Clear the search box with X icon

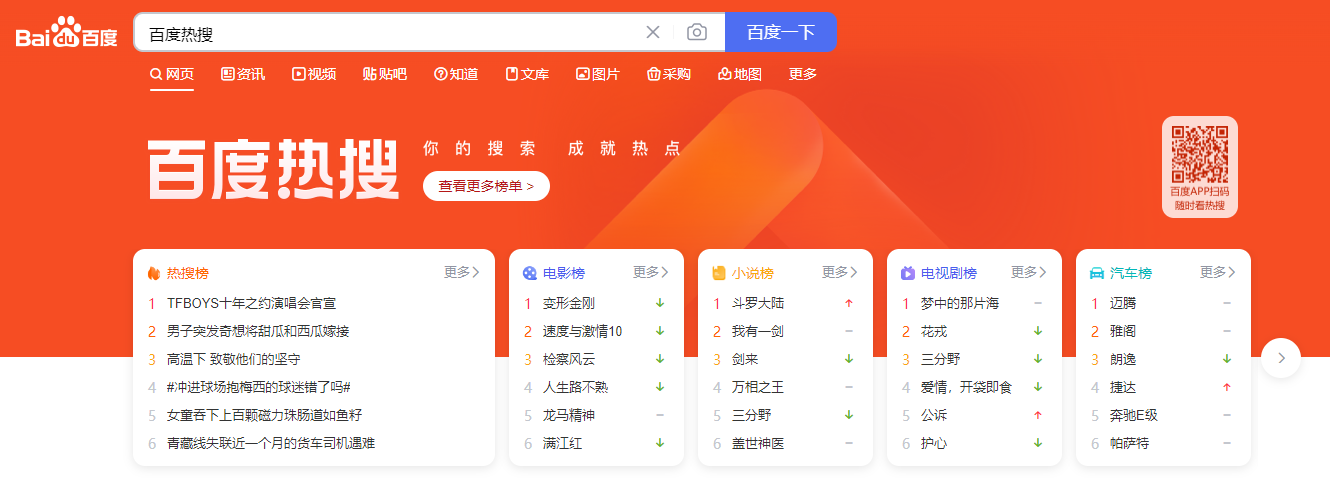tap(653, 32)
